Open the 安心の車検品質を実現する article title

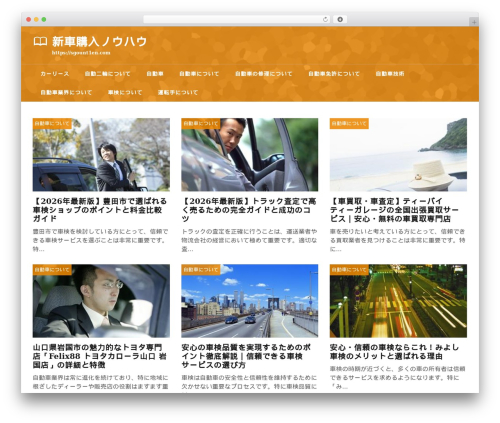coord(246,356)
